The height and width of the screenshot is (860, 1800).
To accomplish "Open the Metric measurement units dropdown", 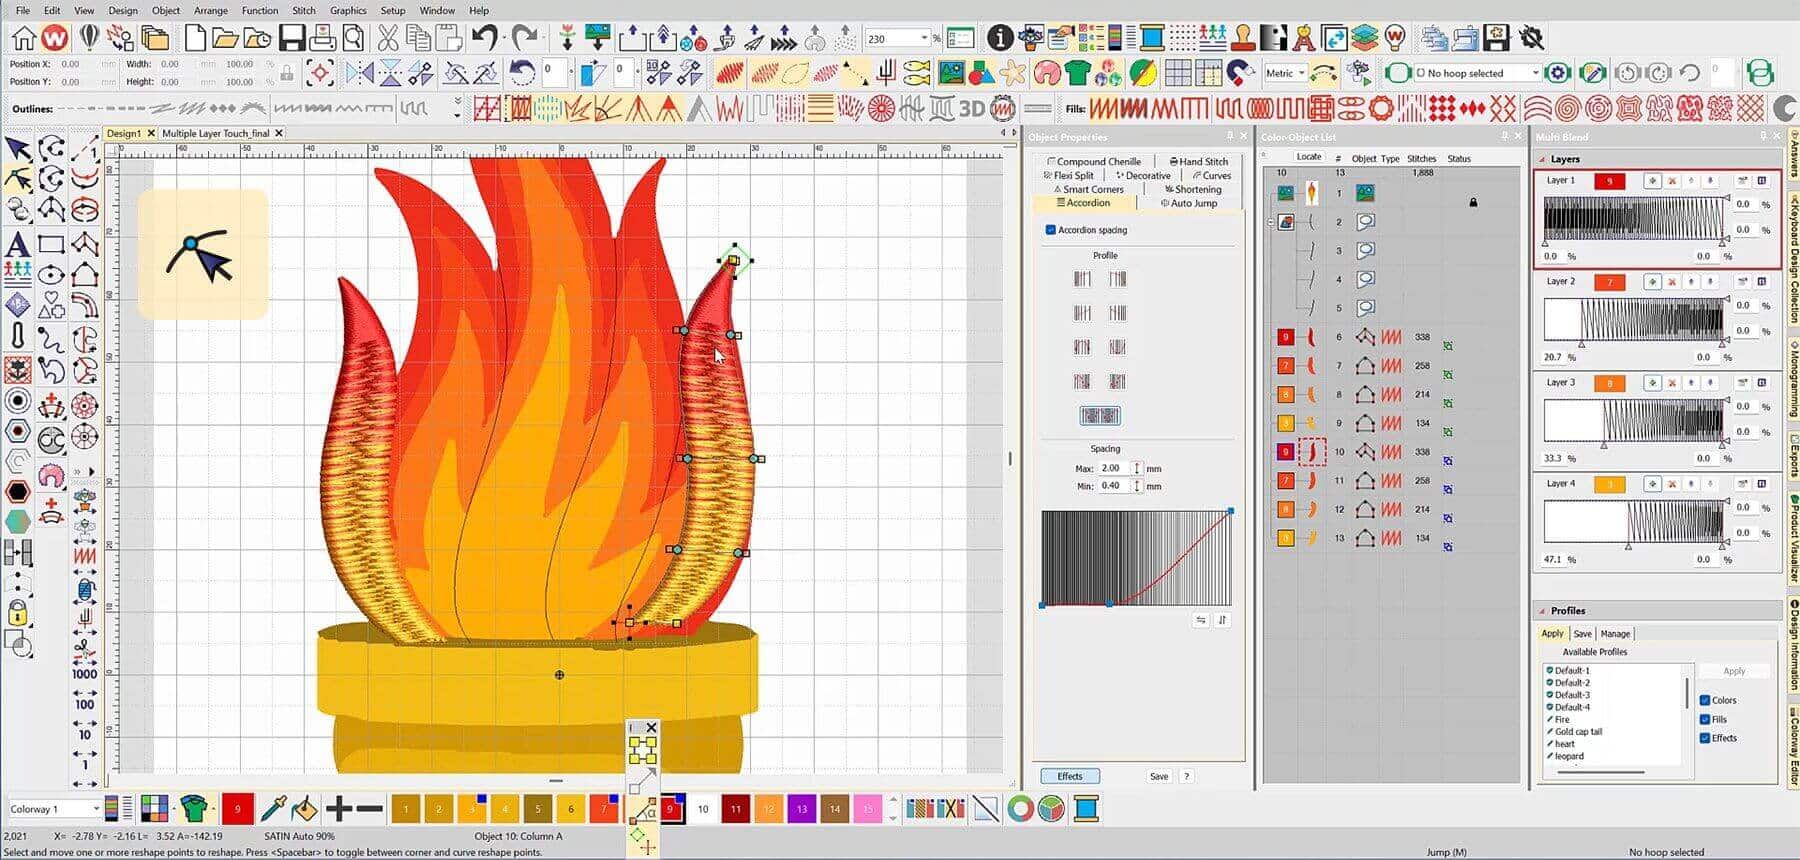I will 1301,73.
